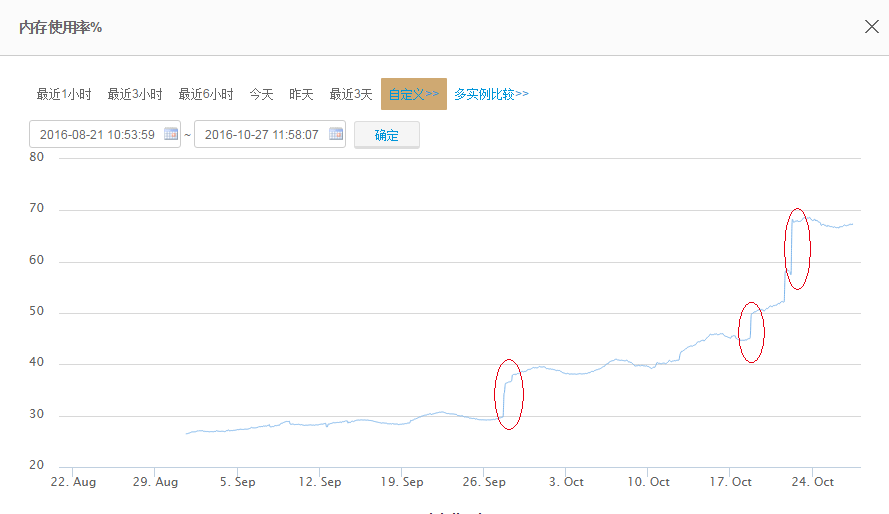The image size is (889, 514).
Task: Choose the 自定义 custom range tab
Action: pos(414,94)
